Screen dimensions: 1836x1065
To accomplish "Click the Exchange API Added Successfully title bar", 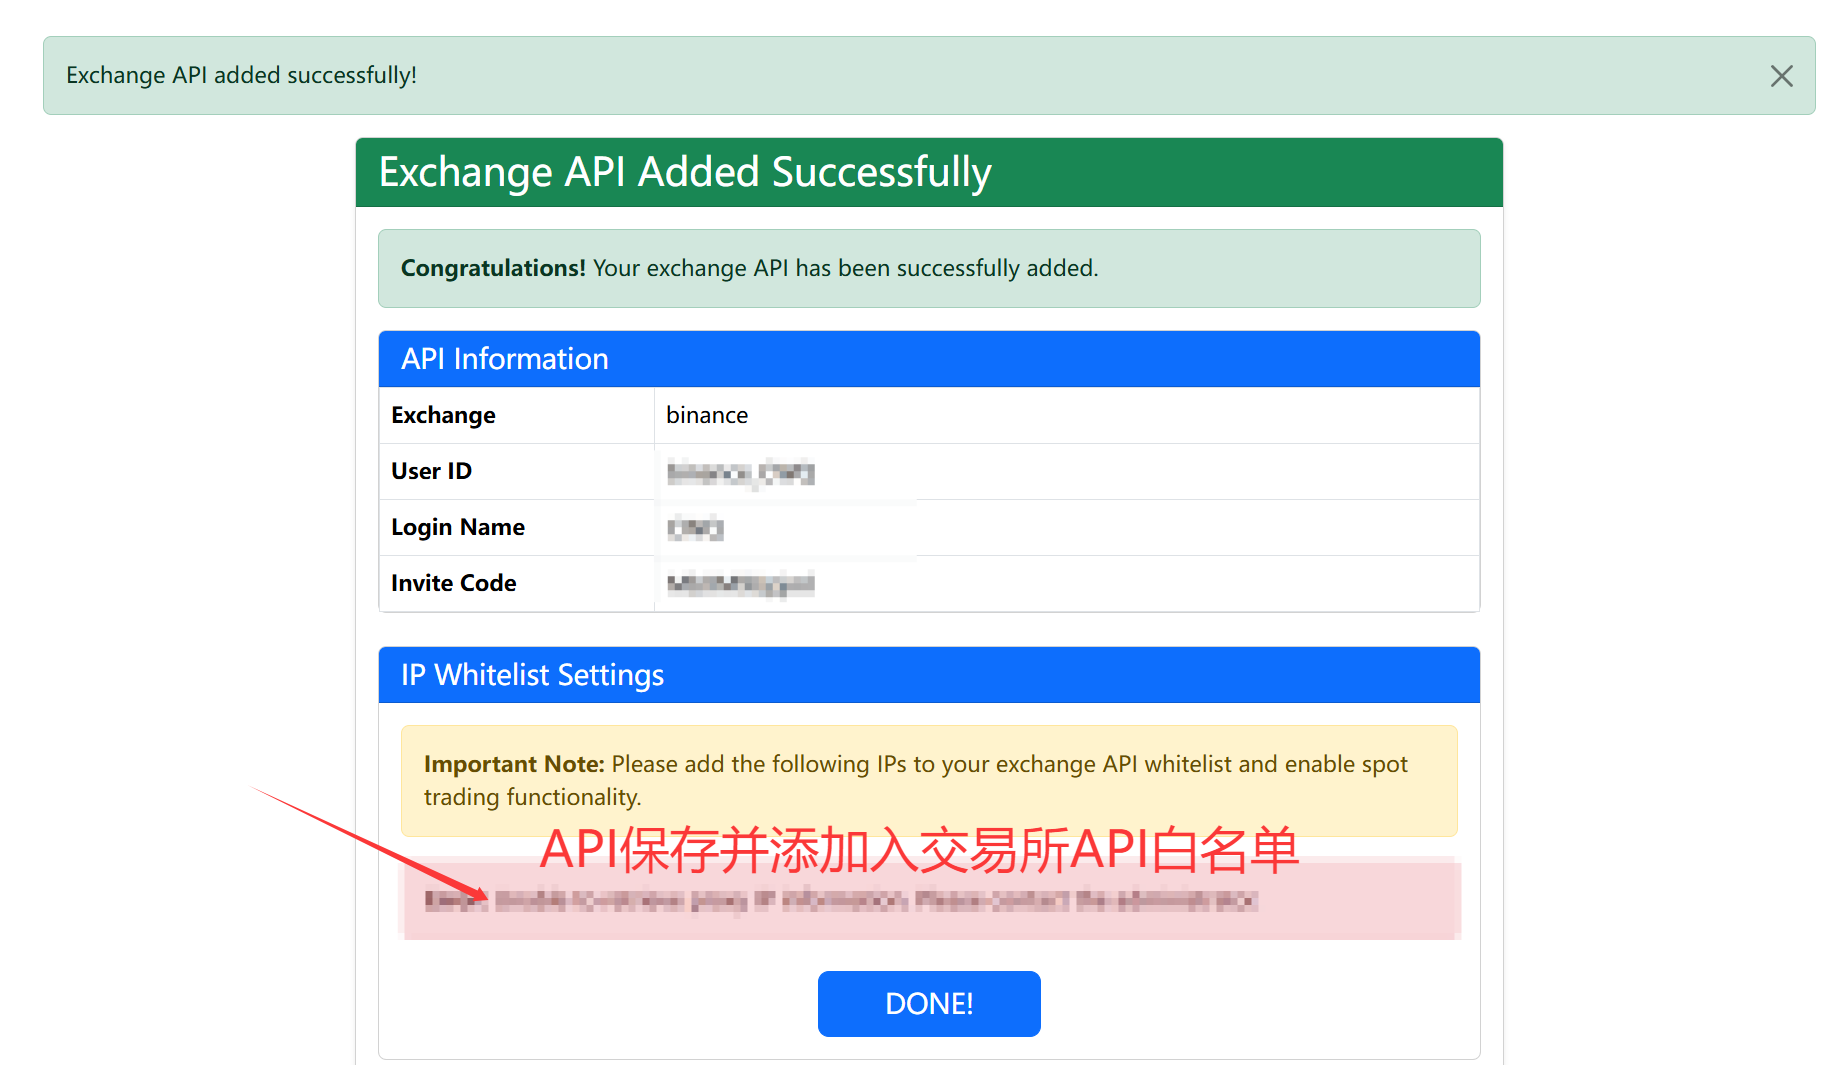I will 685,171.
